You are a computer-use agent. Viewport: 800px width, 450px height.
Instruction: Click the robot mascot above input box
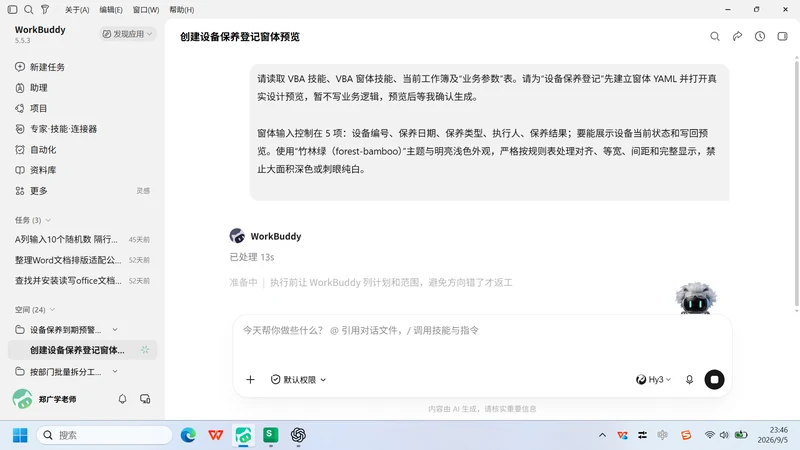695,298
